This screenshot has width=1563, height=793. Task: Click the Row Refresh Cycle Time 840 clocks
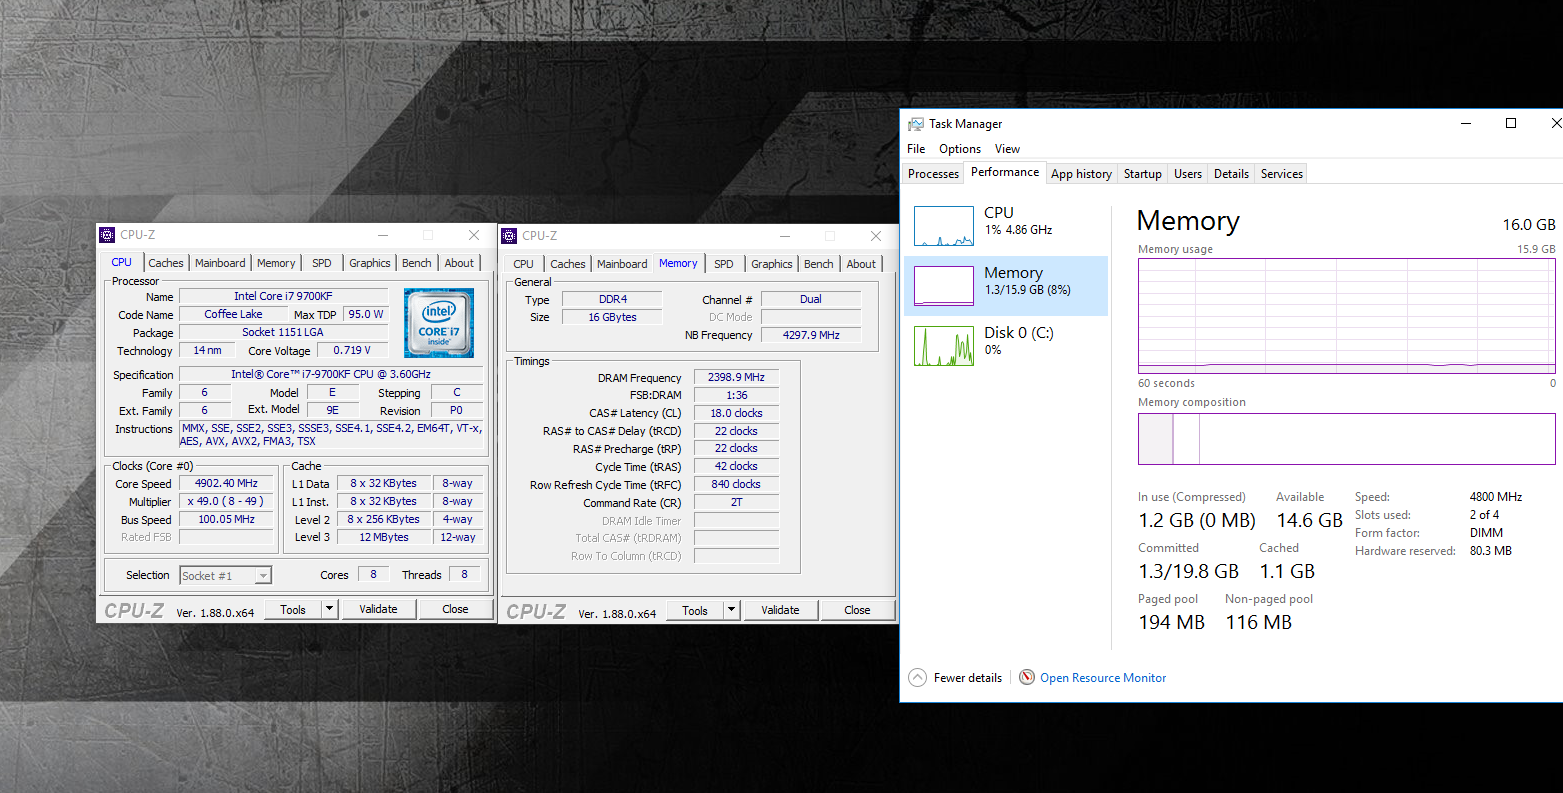pos(736,484)
